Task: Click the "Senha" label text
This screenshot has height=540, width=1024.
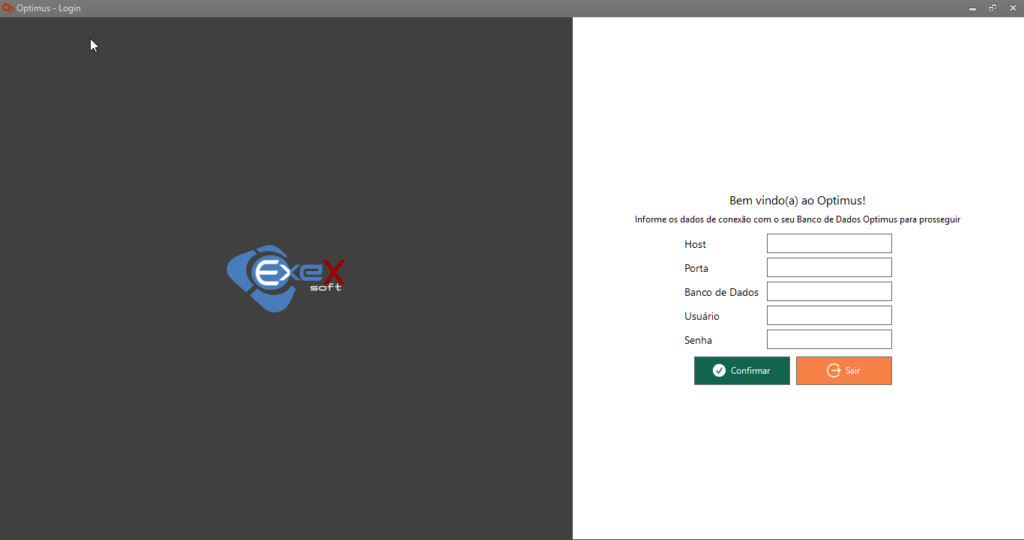Action: tap(698, 341)
